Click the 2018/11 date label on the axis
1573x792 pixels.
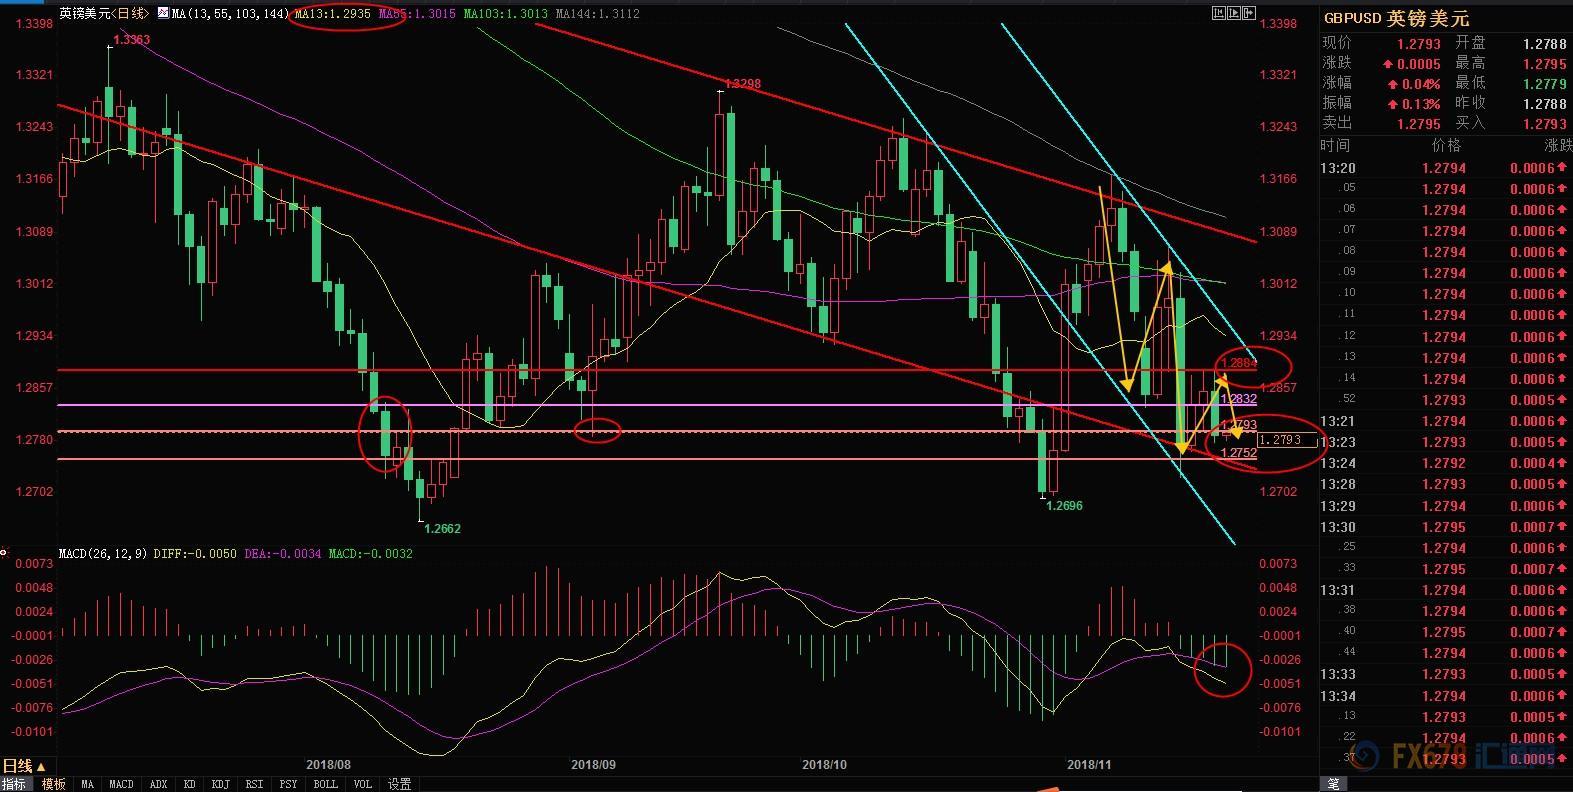[x=1089, y=764]
